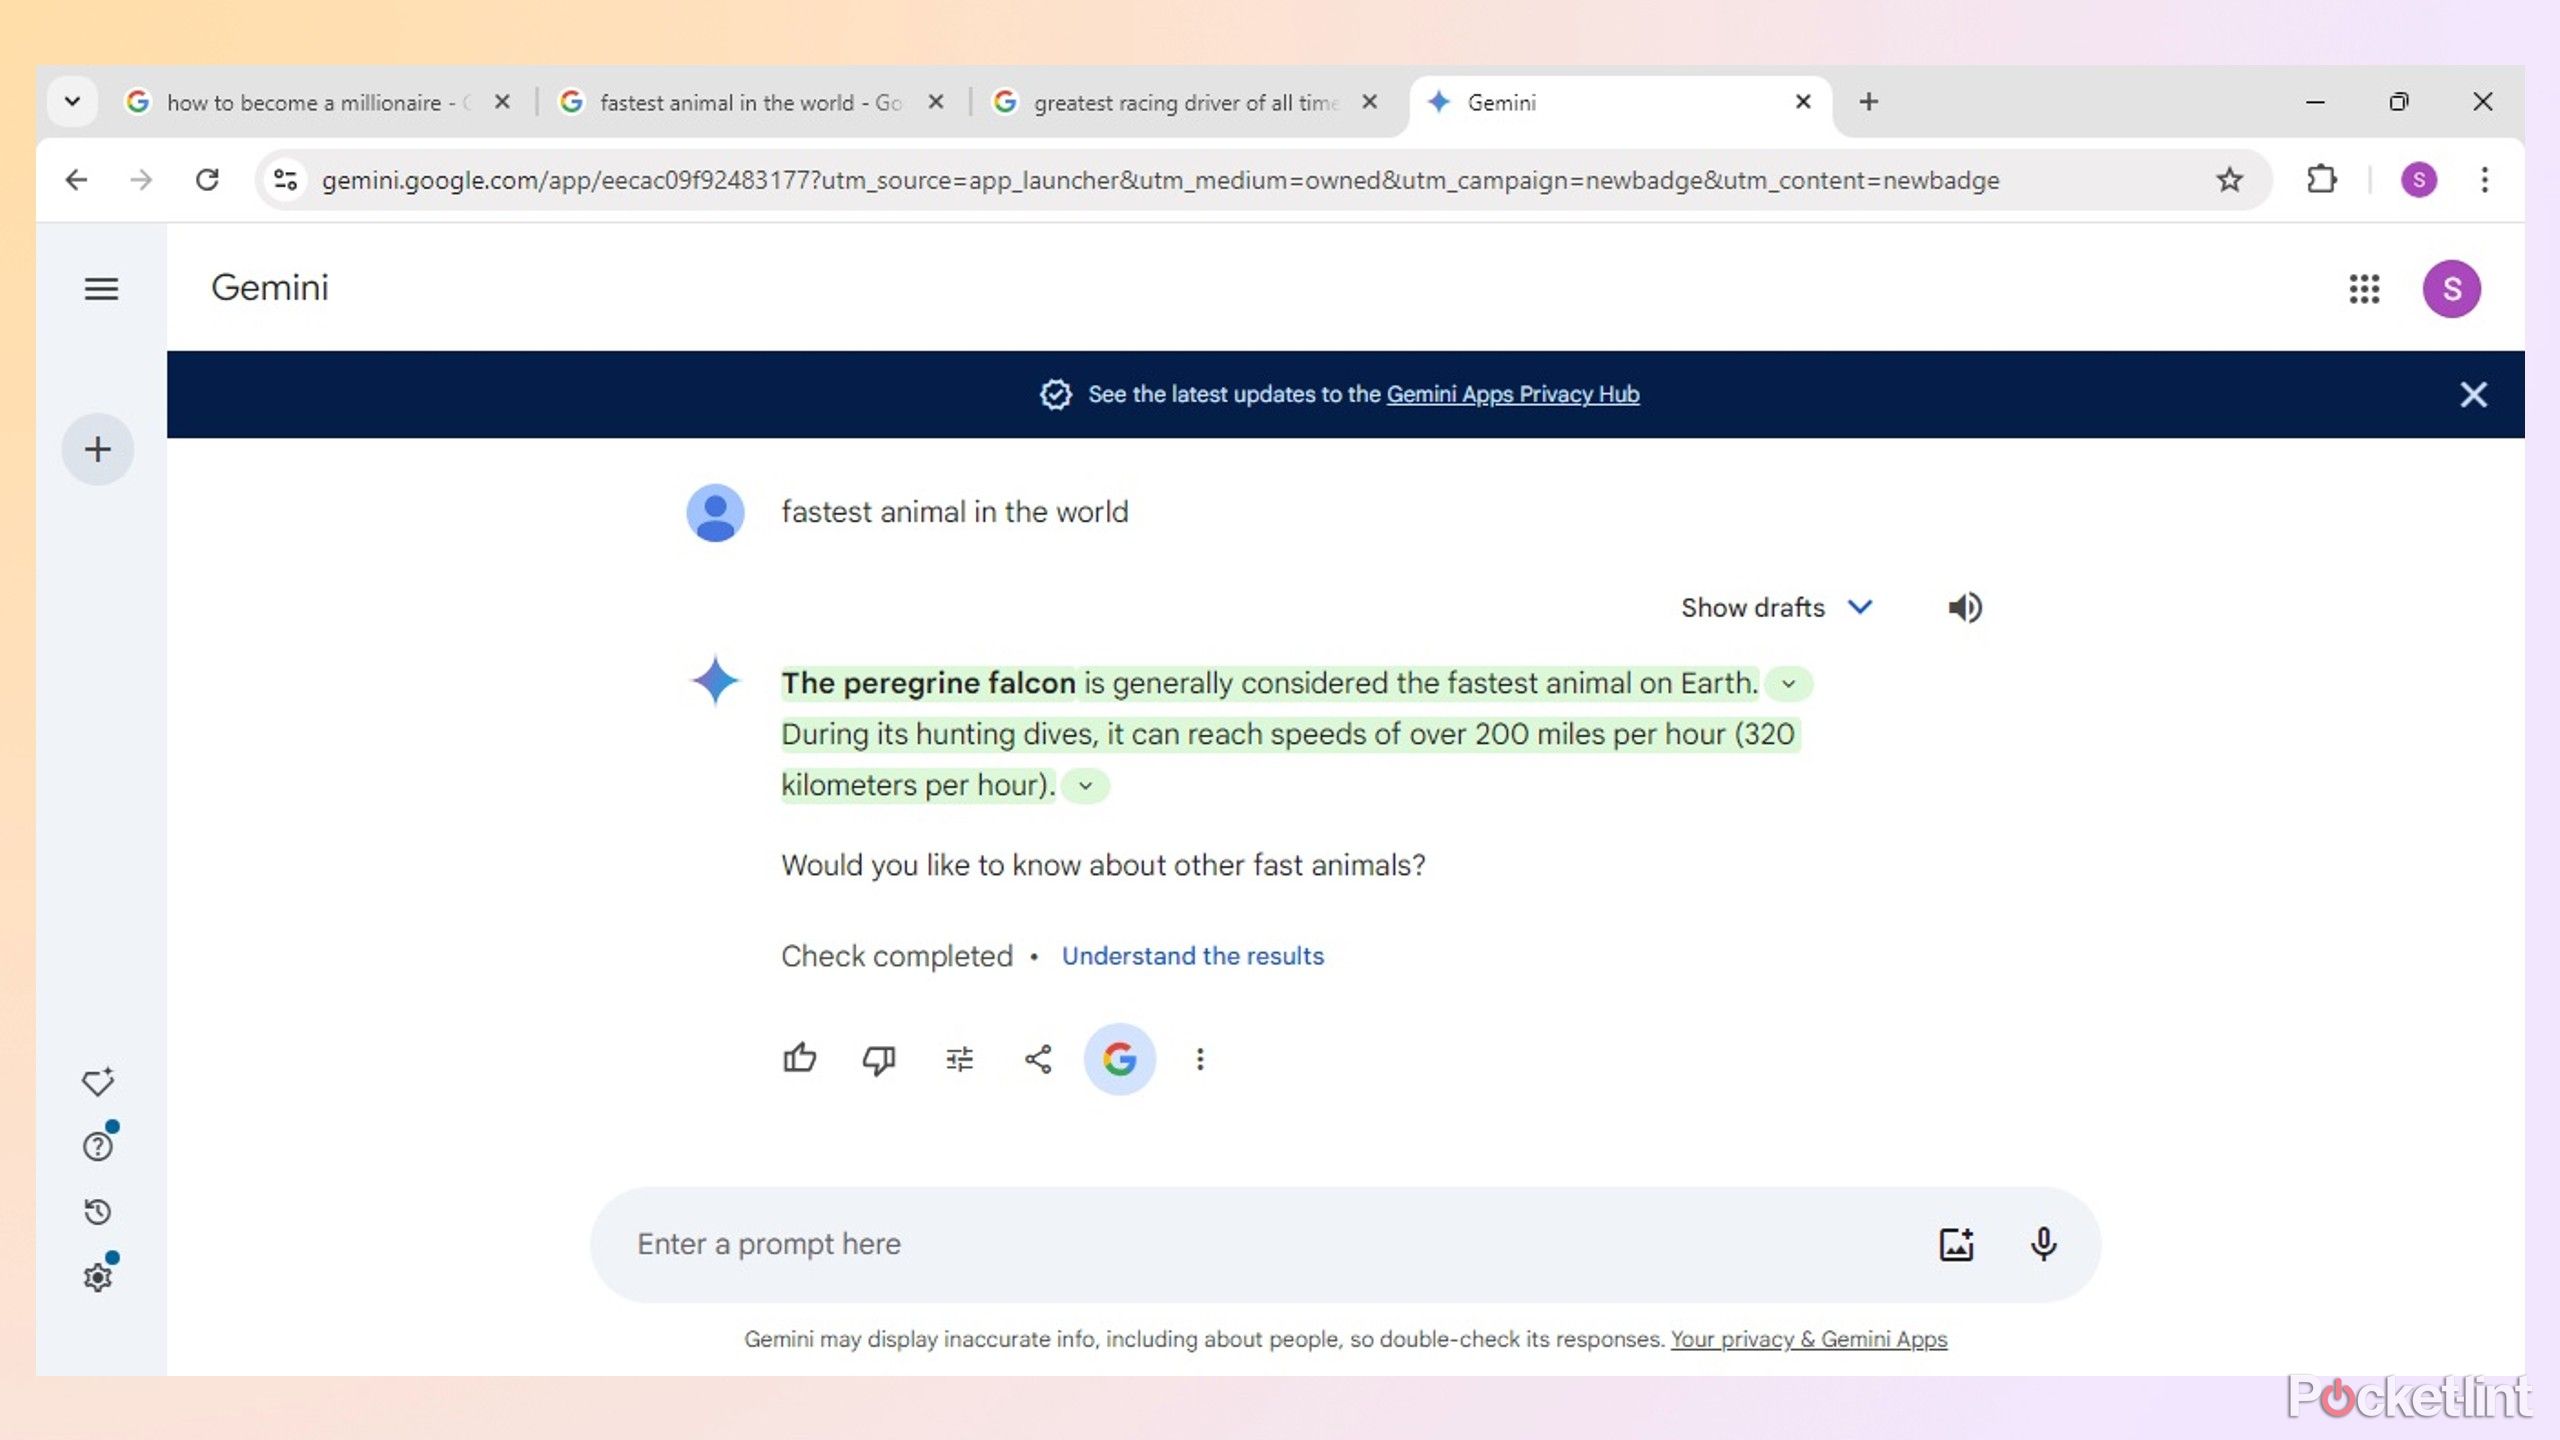Give thumbs down to the response
This screenshot has width=2560, height=1440.
[x=879, y=1059]
